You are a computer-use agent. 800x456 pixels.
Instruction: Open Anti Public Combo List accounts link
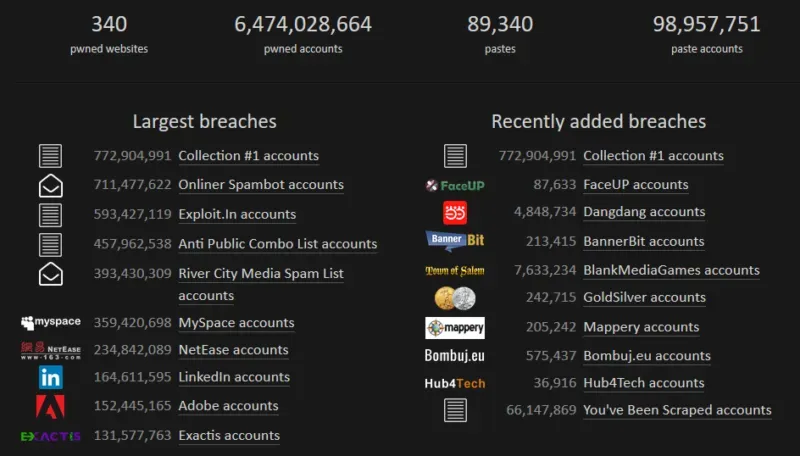pyautogui.click(x=277, y=244)
